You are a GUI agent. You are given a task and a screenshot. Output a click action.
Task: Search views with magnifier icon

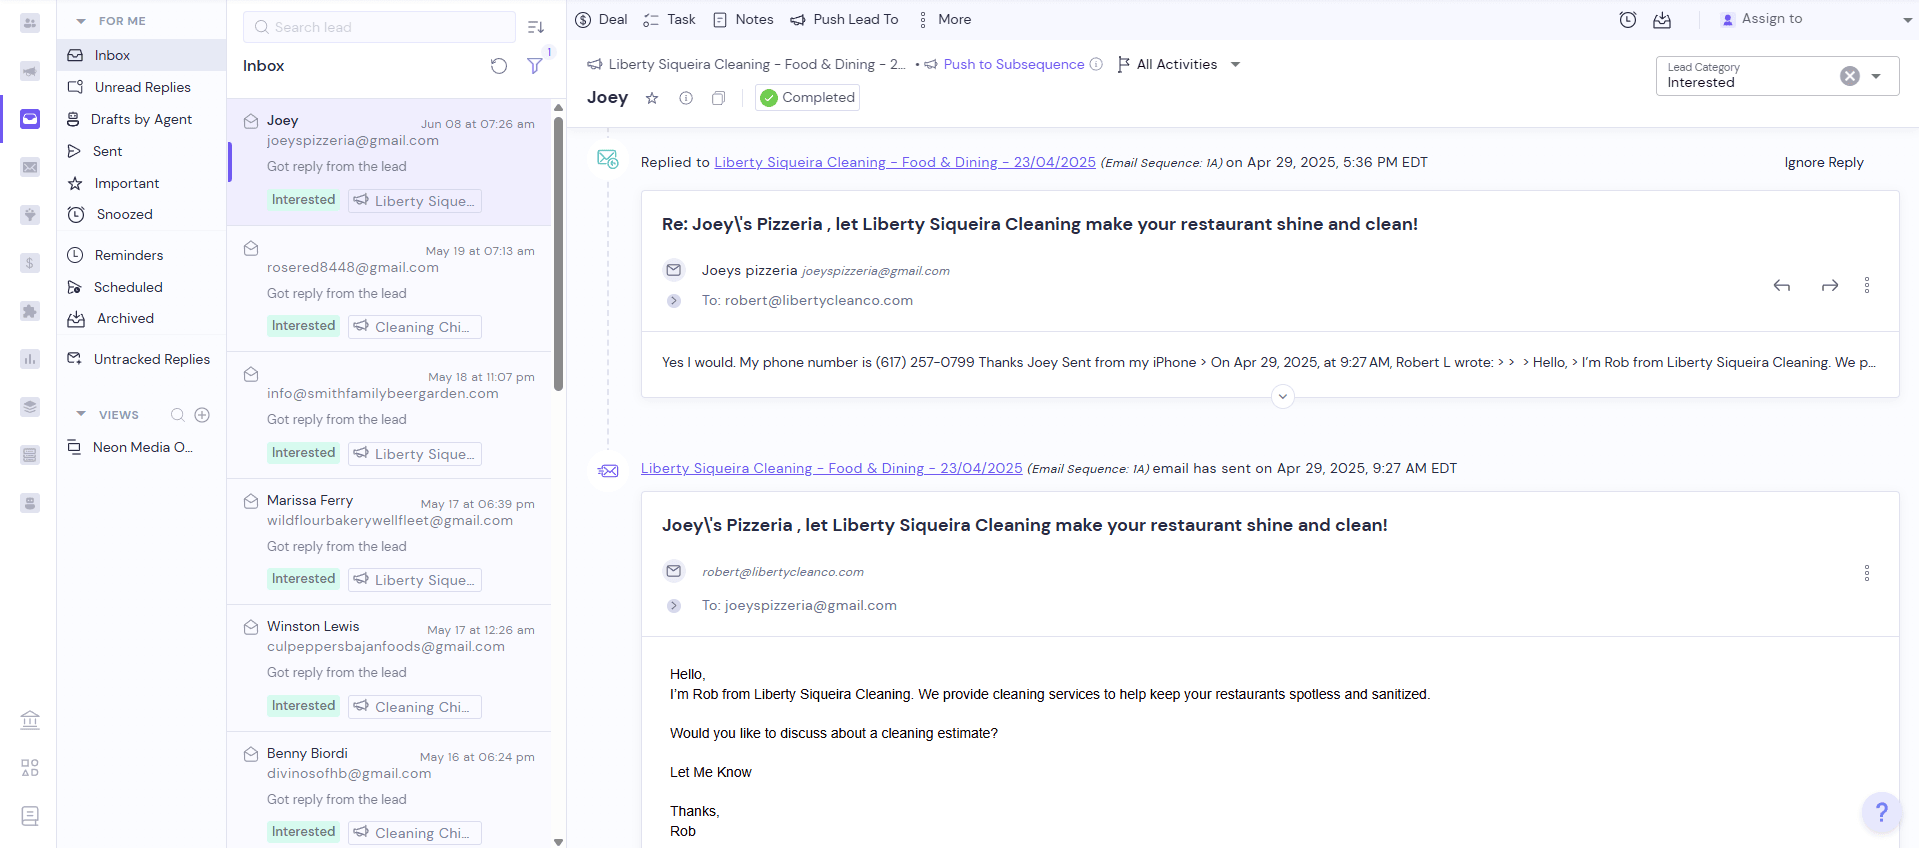pos(178,414)
